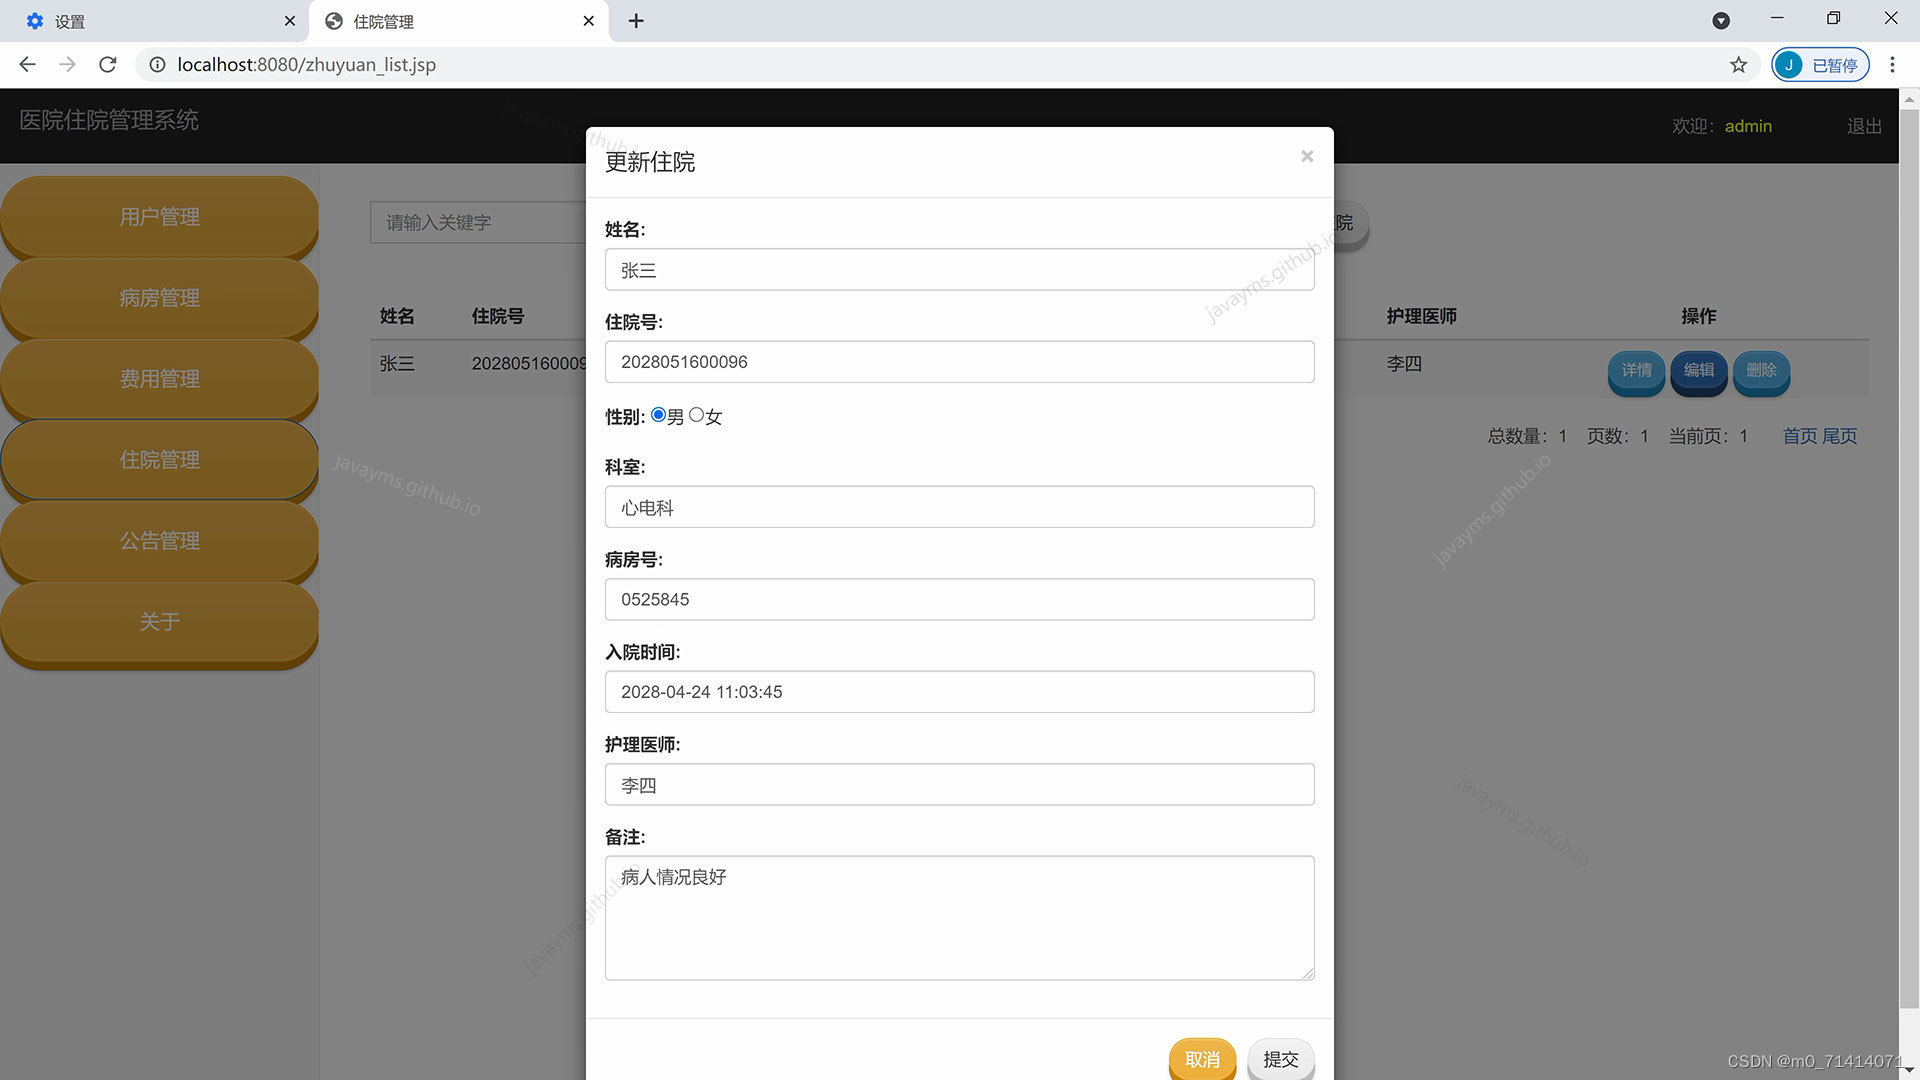Go to 尾页 pagination link
1920x1080 pixels.
[x=1839, y=436]
